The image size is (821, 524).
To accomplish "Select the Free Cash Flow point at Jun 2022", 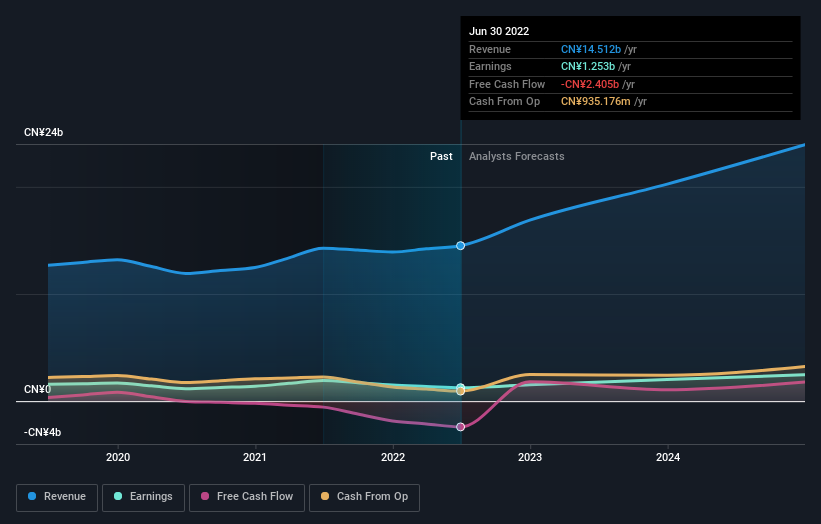I will (460, 427).
